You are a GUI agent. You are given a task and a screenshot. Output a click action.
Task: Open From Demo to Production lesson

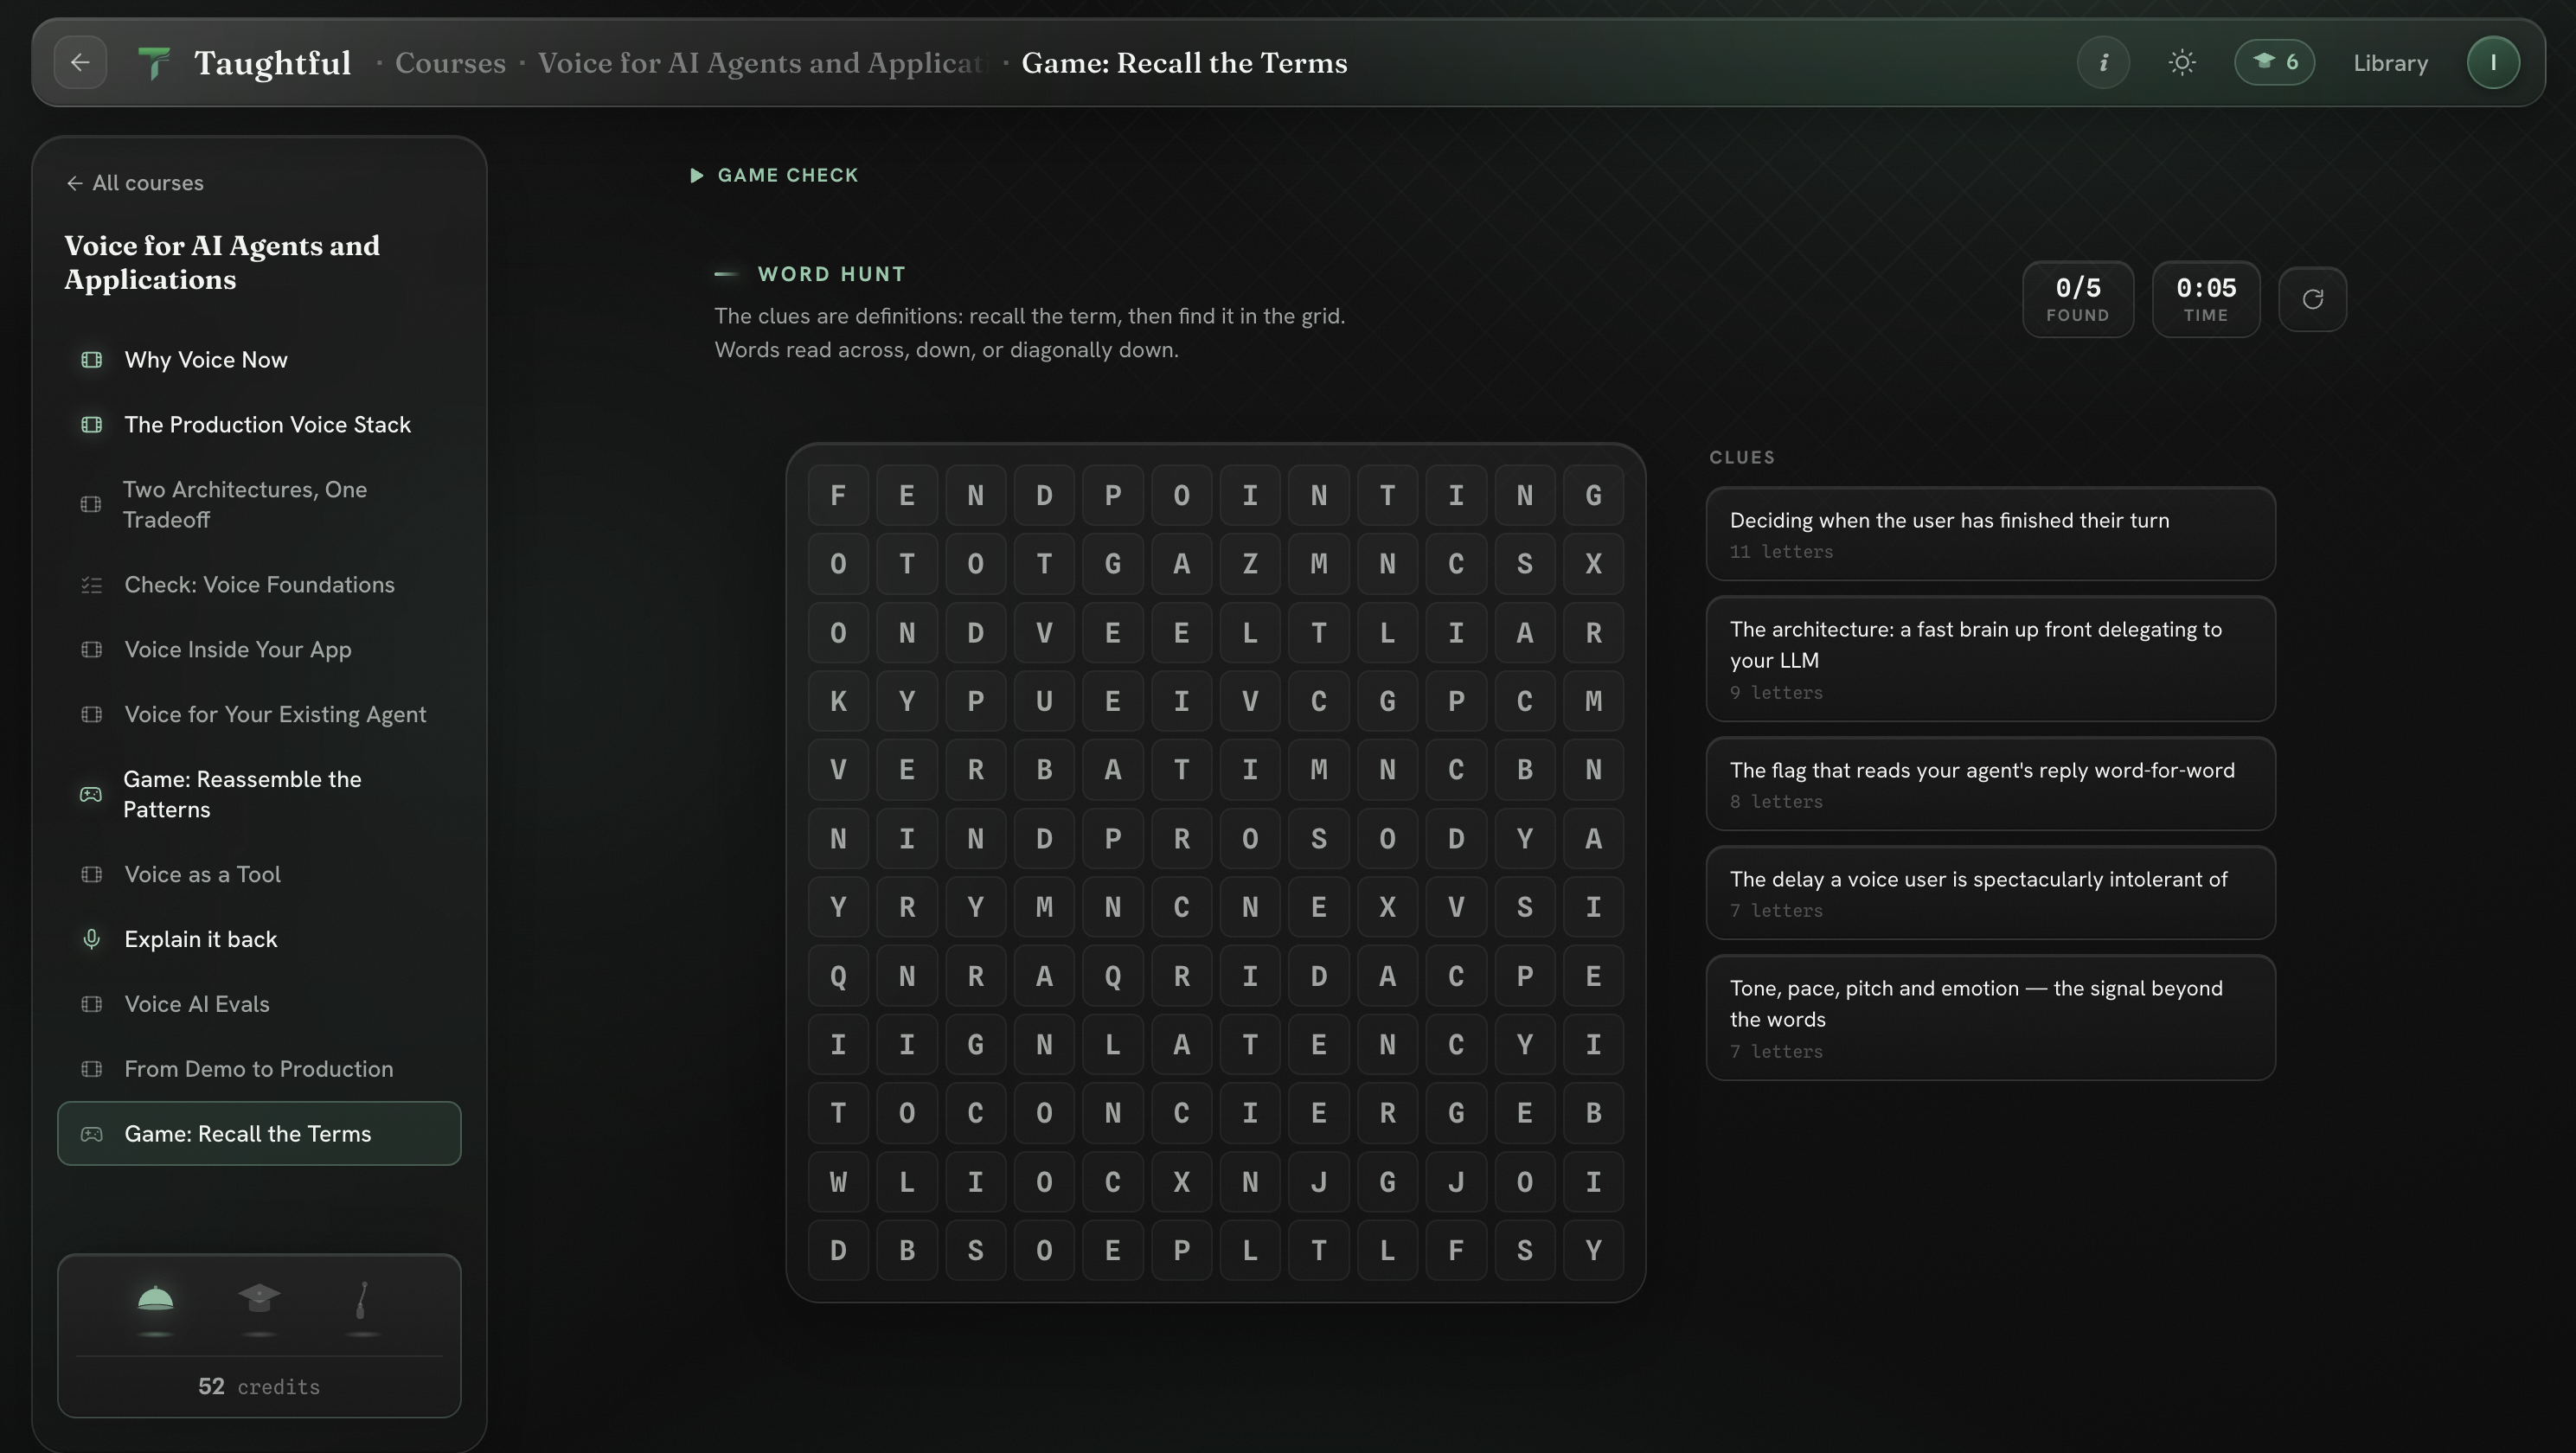pos(259,1070)
